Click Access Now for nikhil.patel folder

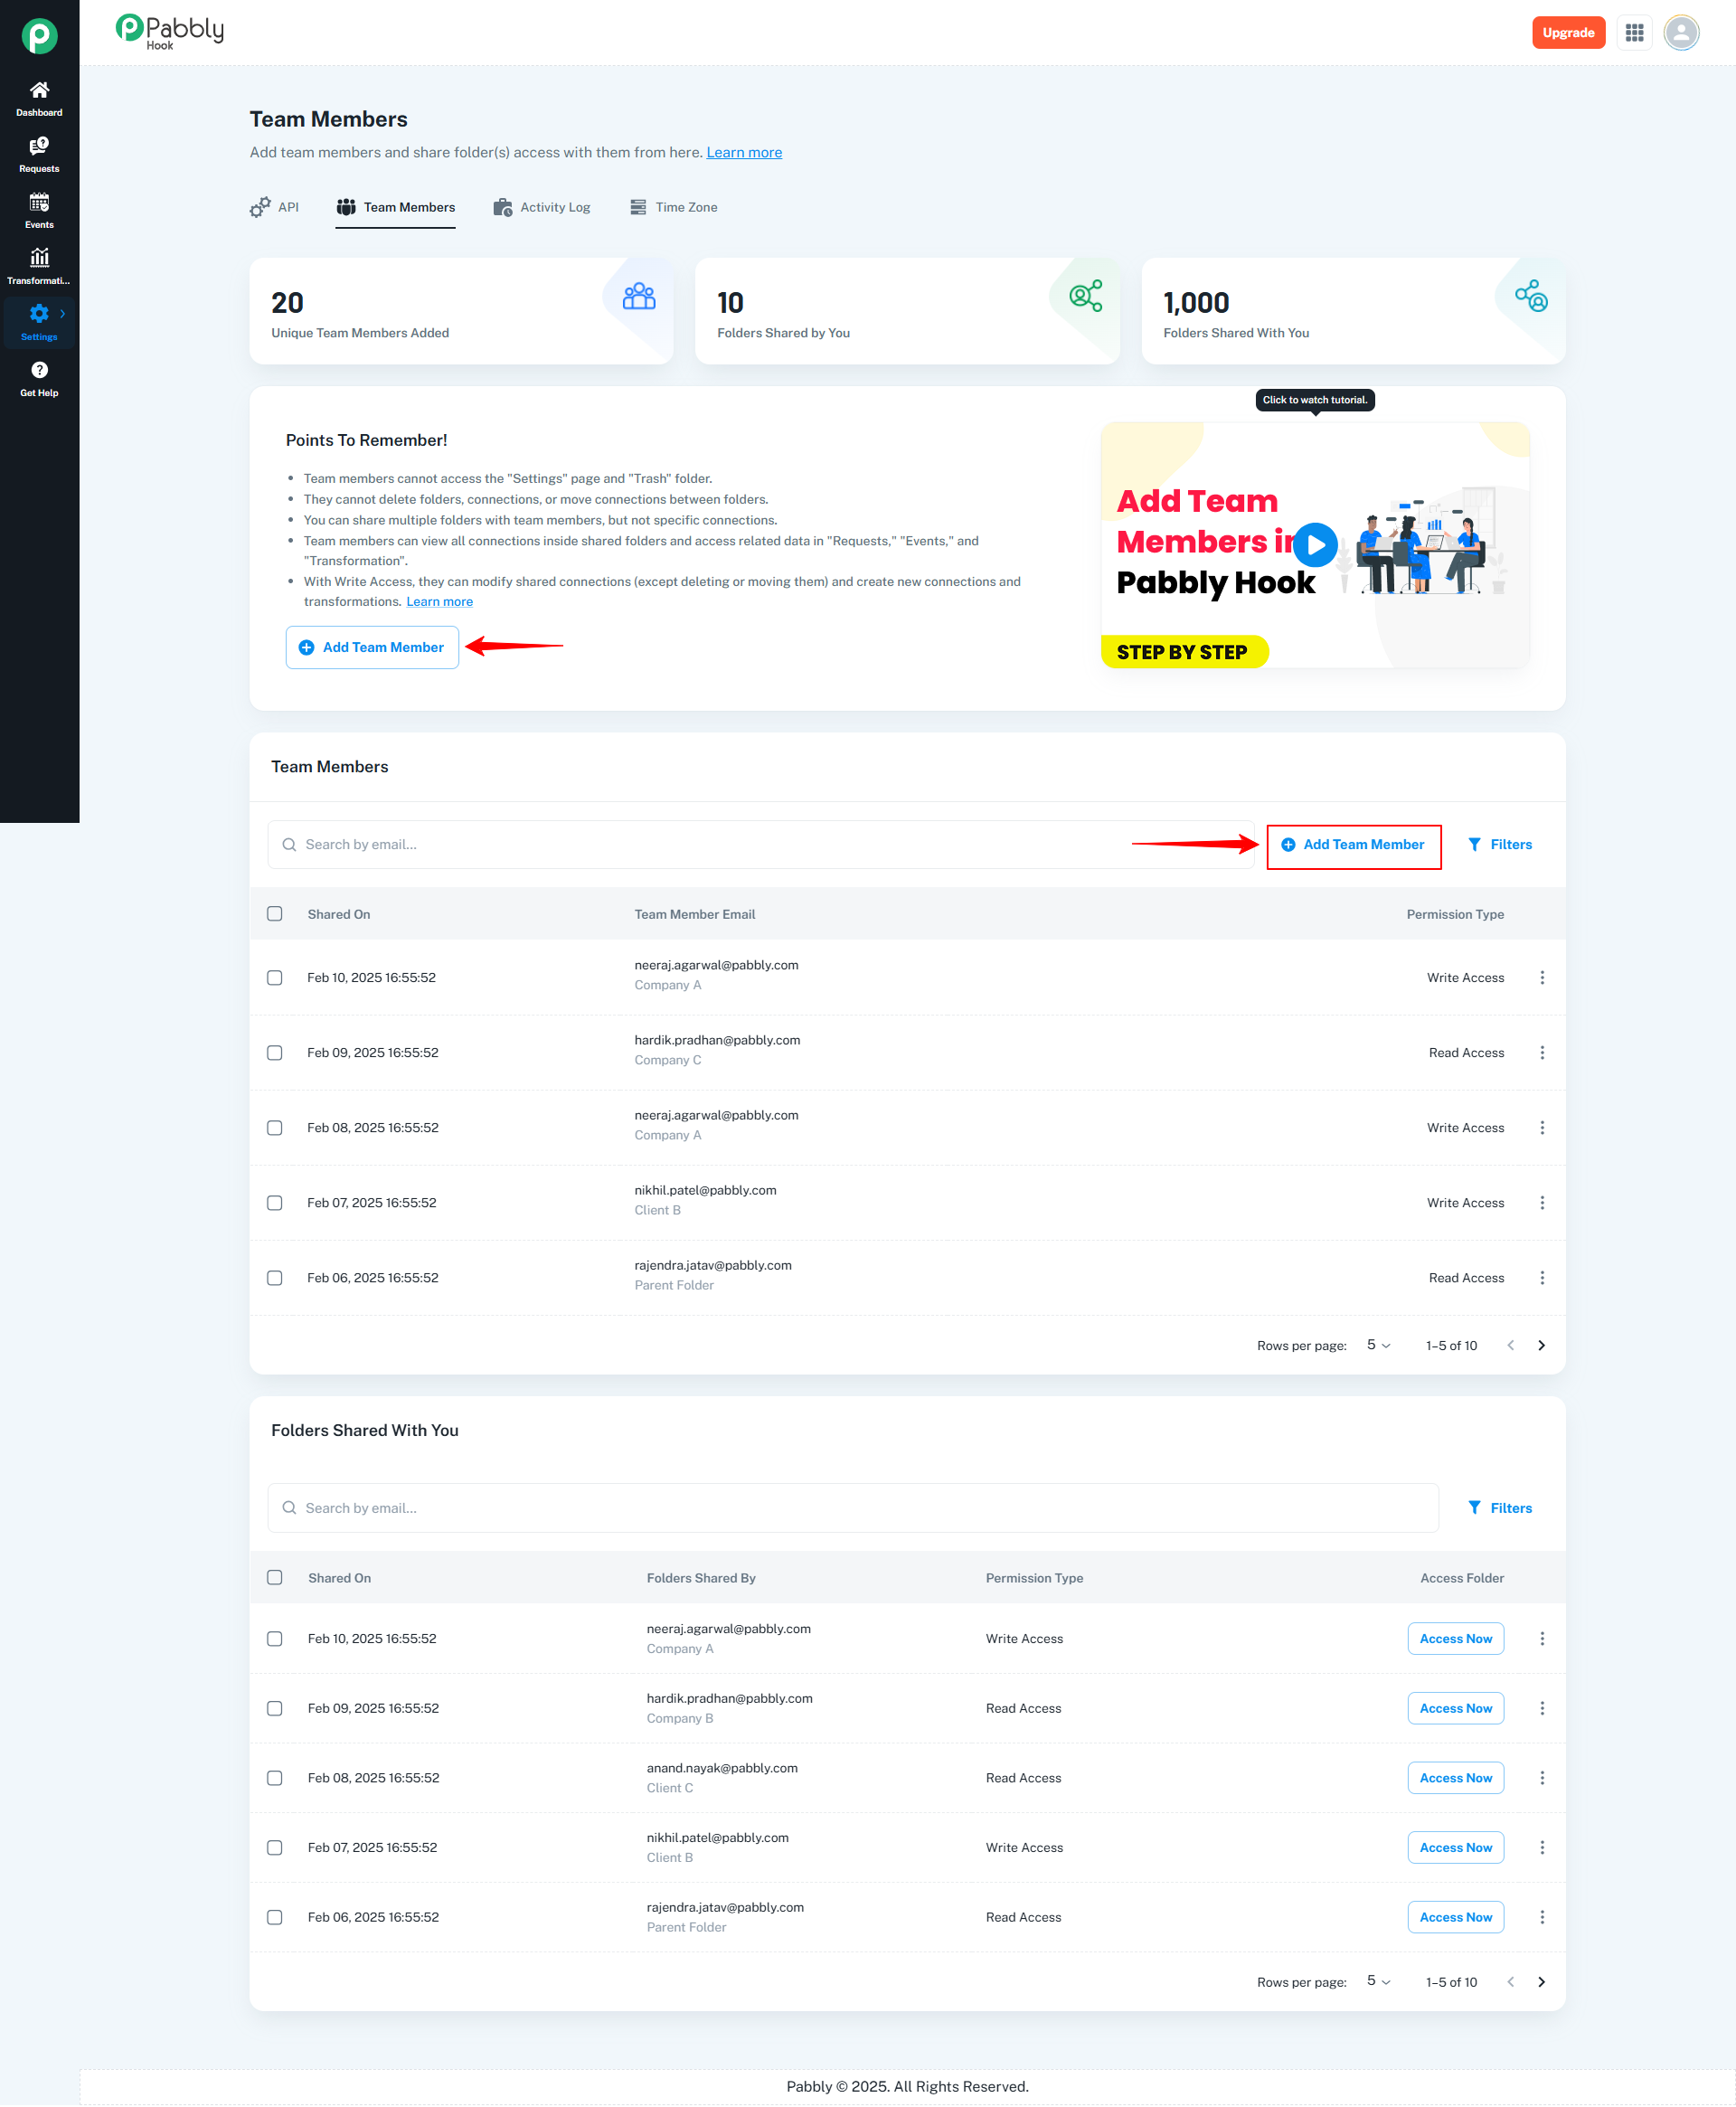point(1455,1847)
